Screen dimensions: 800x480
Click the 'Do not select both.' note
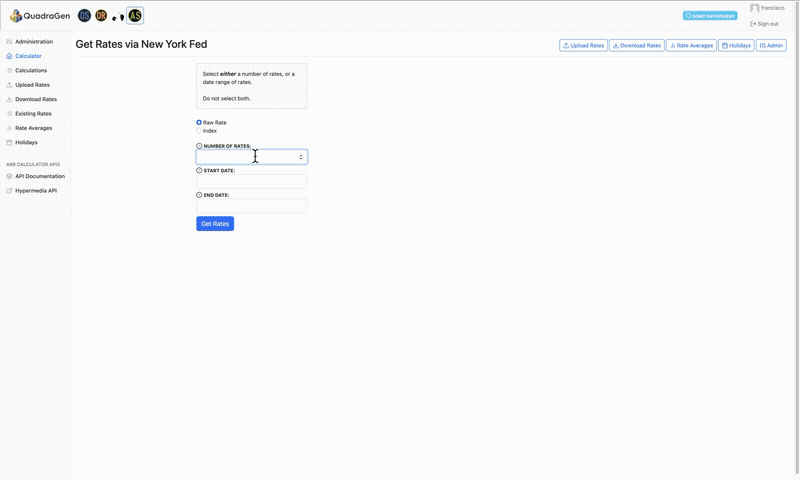227,98
